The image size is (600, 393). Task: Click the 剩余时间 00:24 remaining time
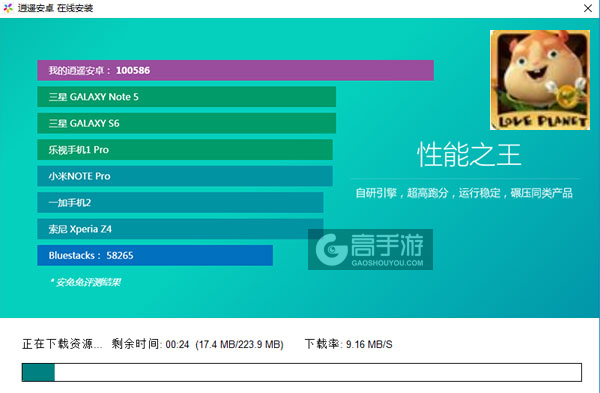(150, 344)
